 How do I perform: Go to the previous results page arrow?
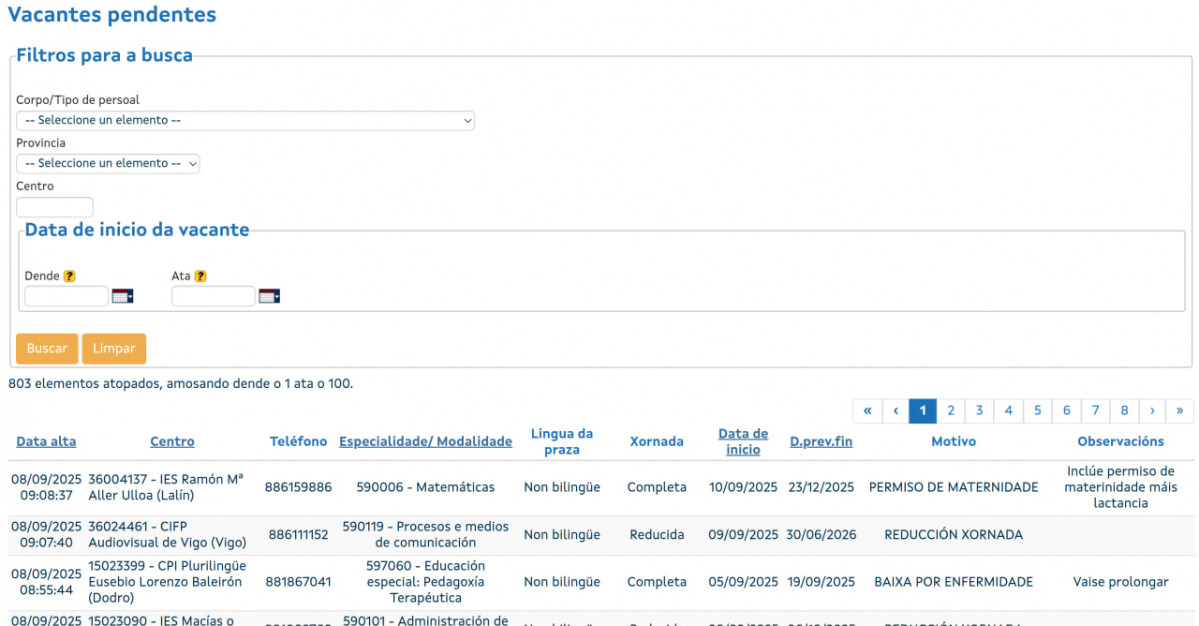point(895,411)
